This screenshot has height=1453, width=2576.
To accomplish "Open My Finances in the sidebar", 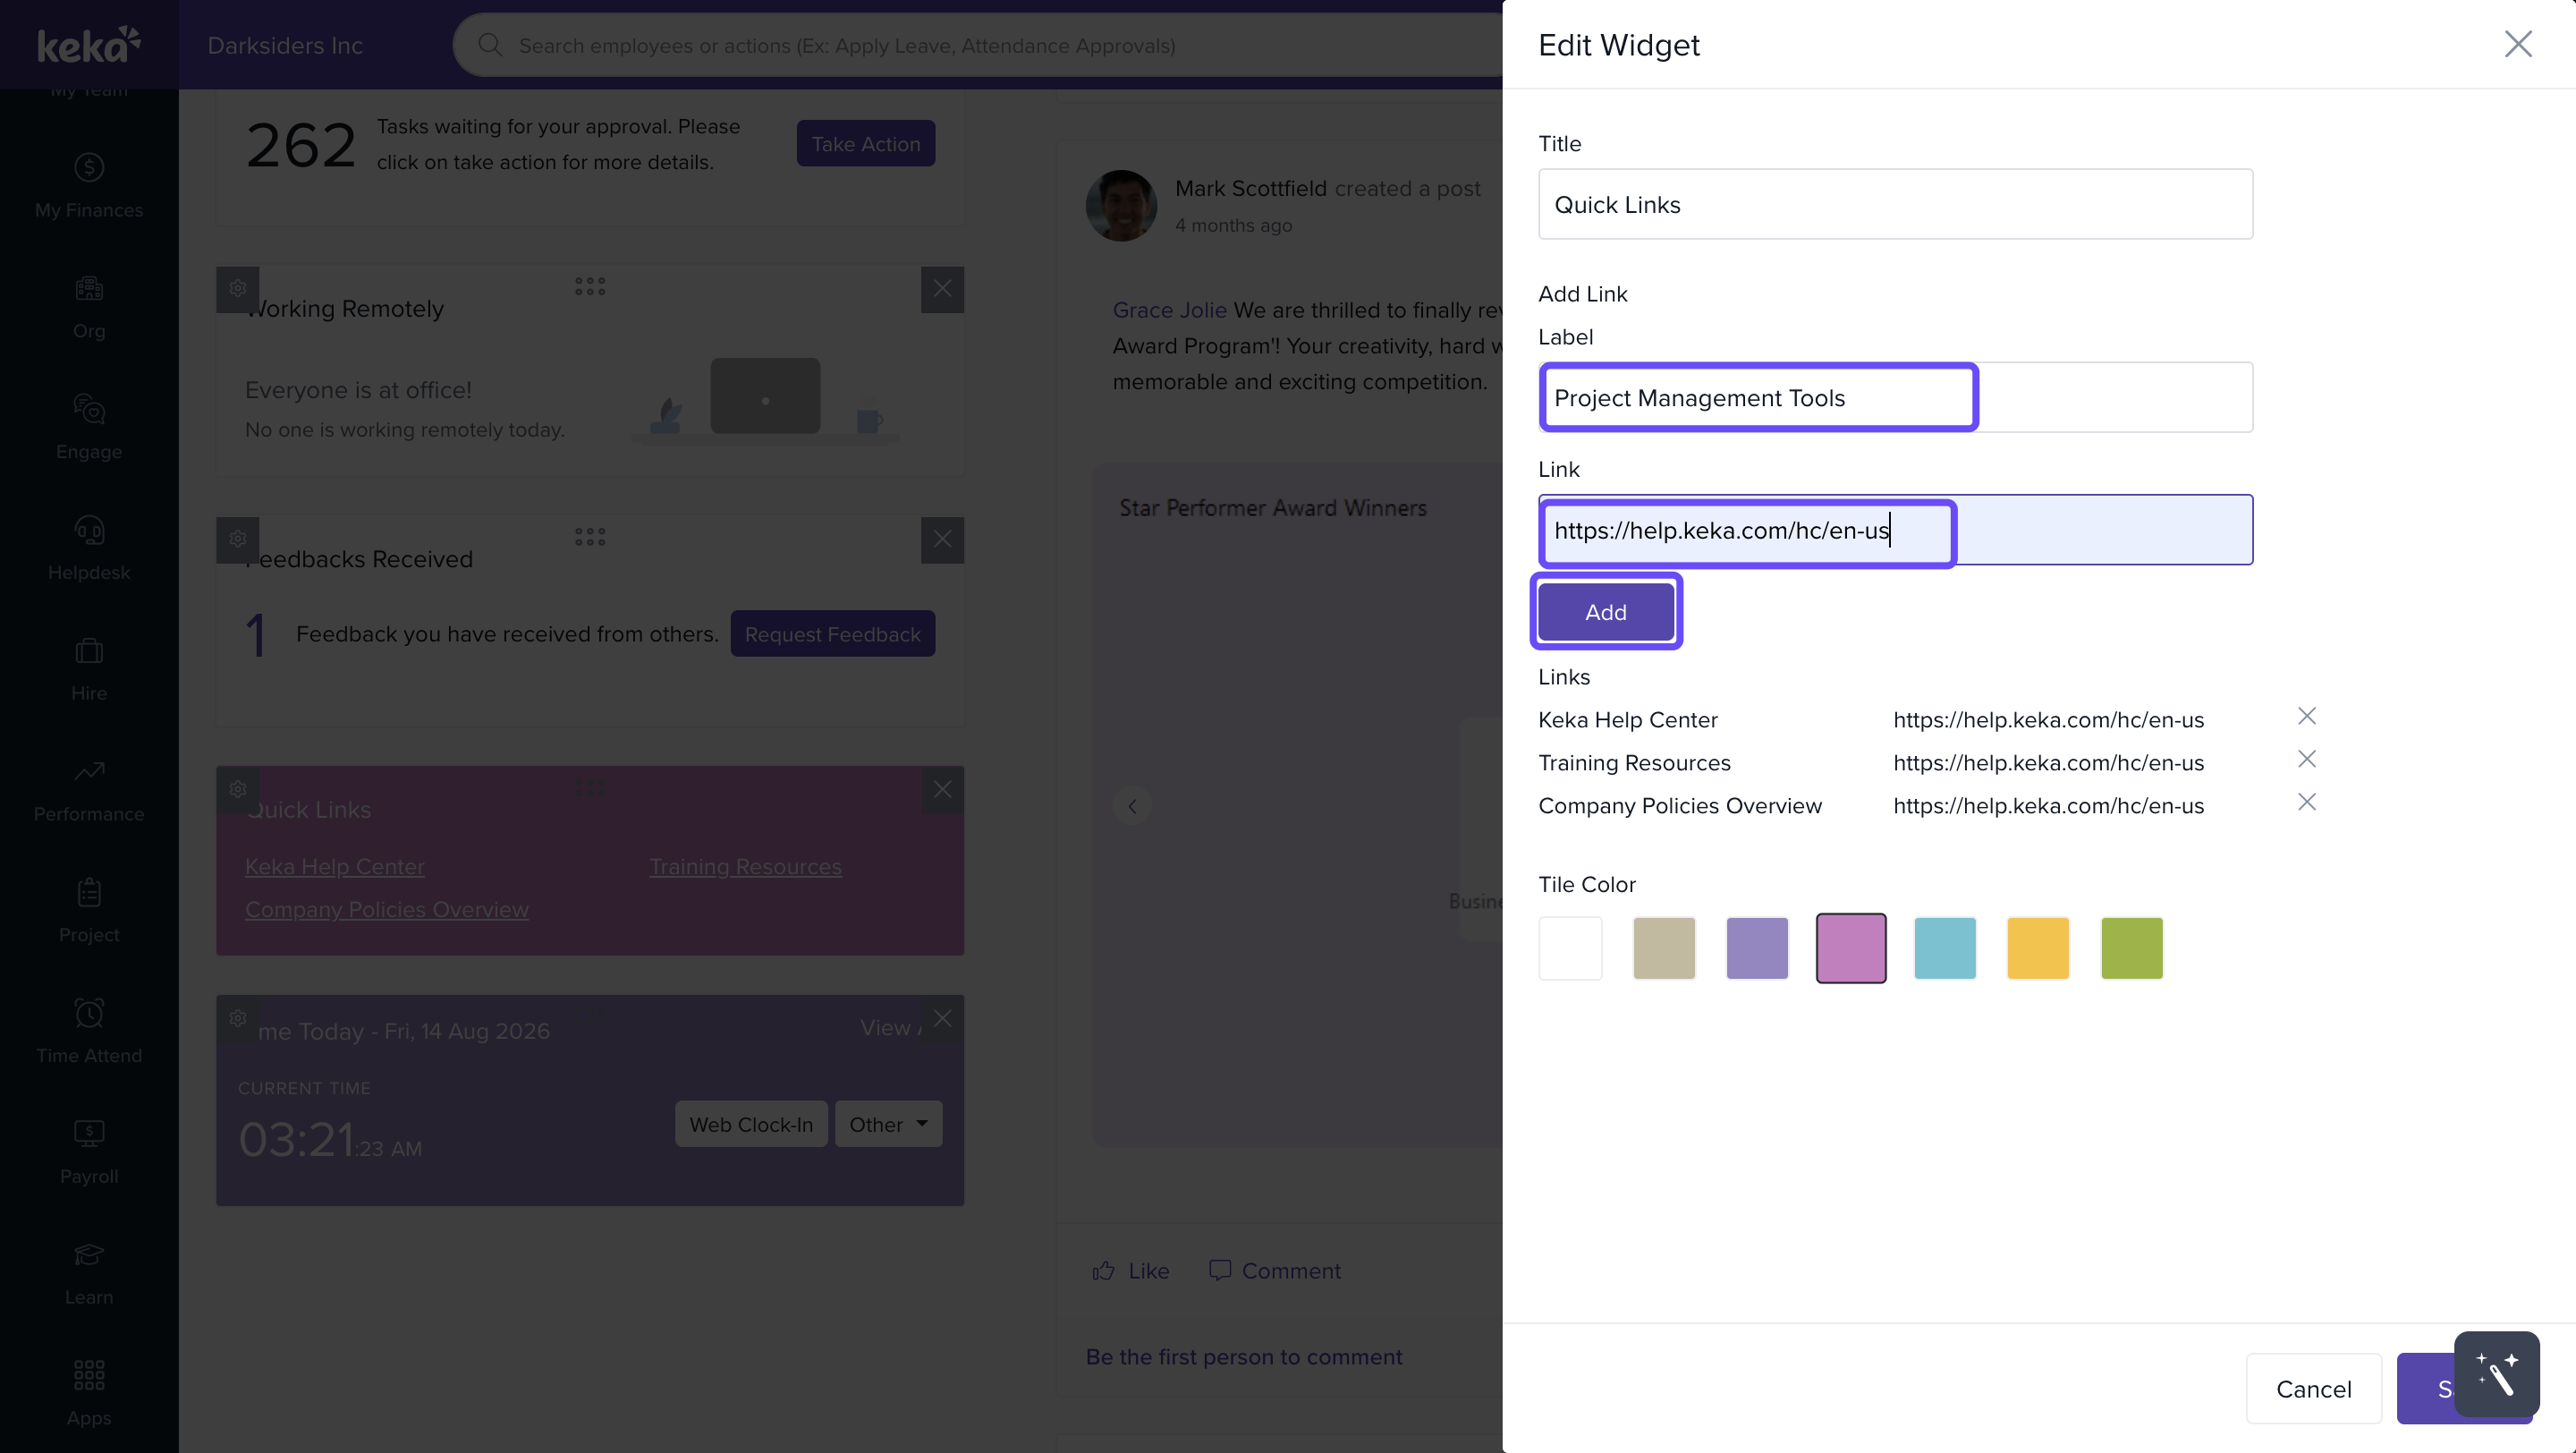I will 89,186.
